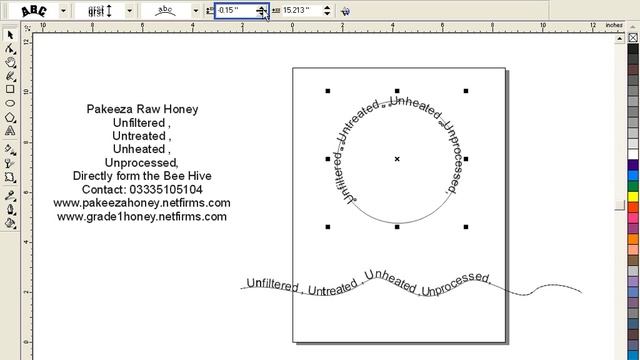The image size is (640, 360).
Task: Click the vertical scrollbar thumb
Action: point(620,205)
